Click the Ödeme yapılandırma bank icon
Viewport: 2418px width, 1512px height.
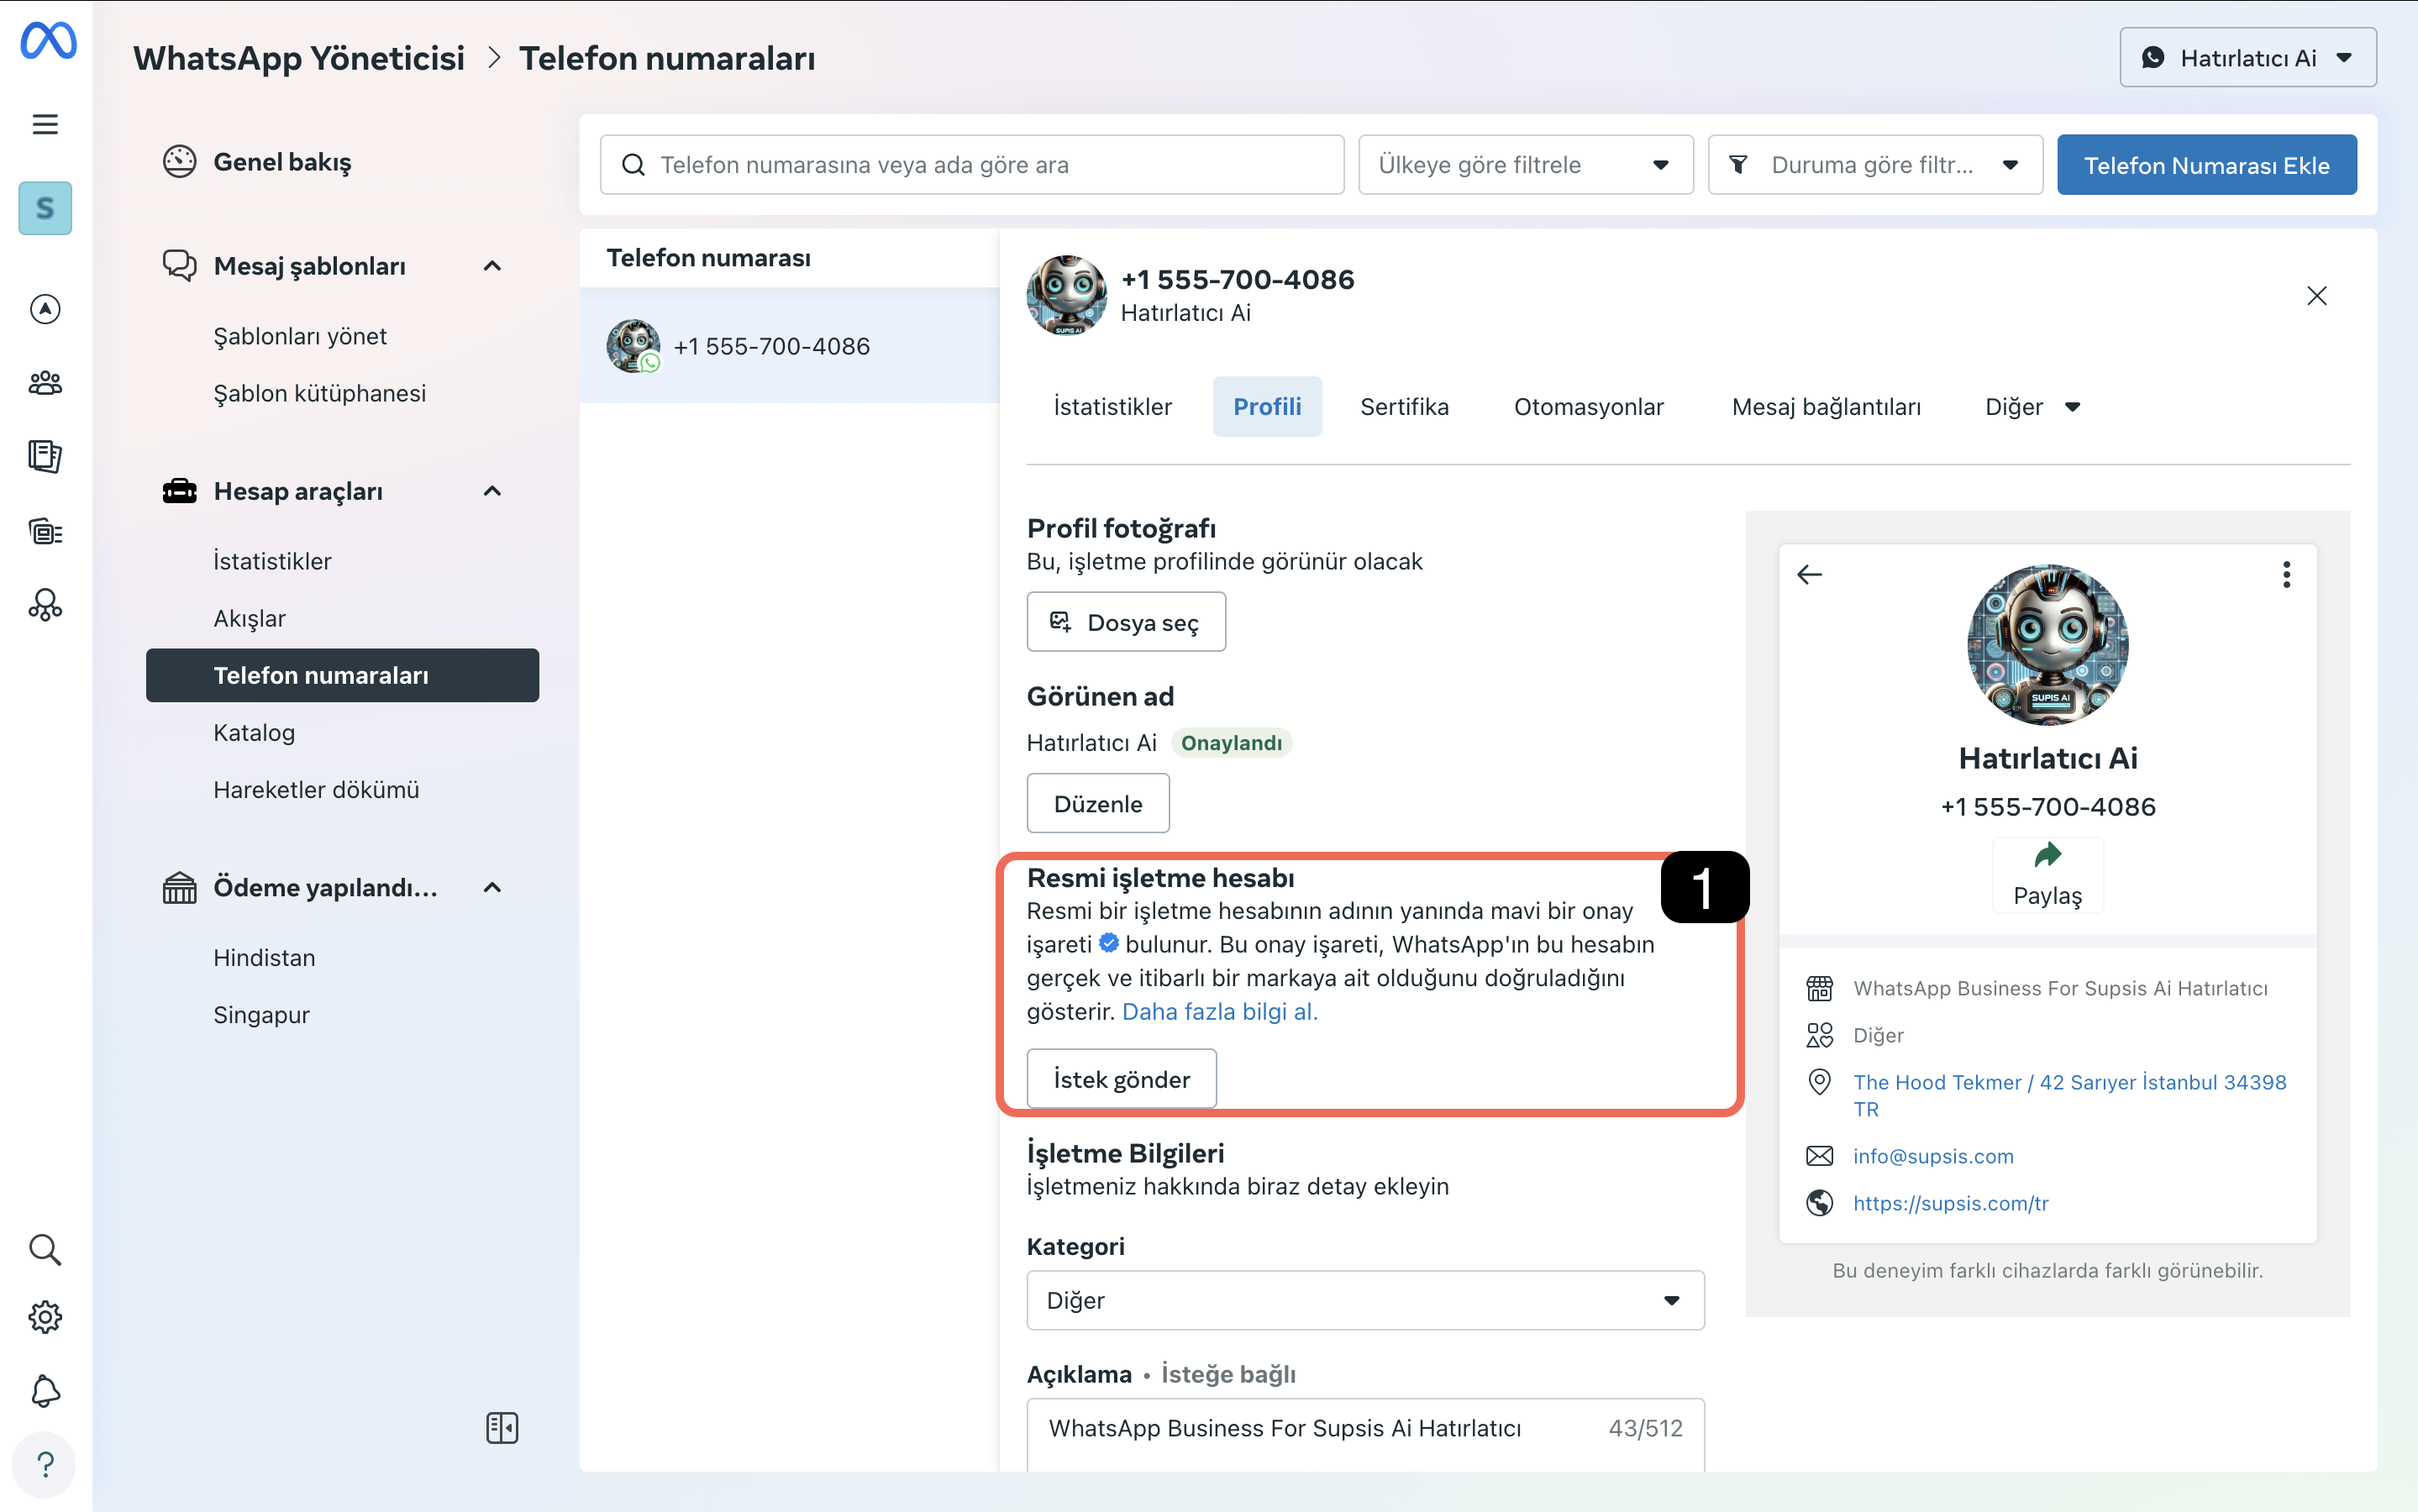click(x=180, y=888)
